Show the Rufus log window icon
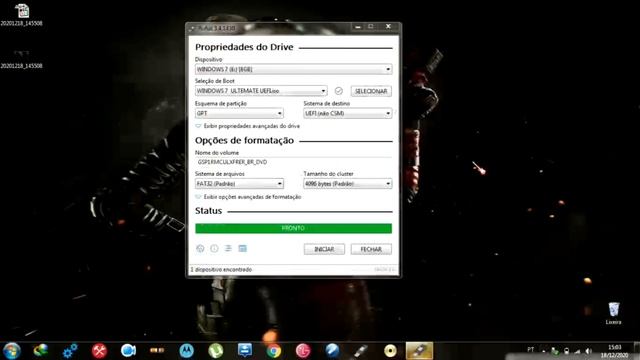 [x=242, y=248]
